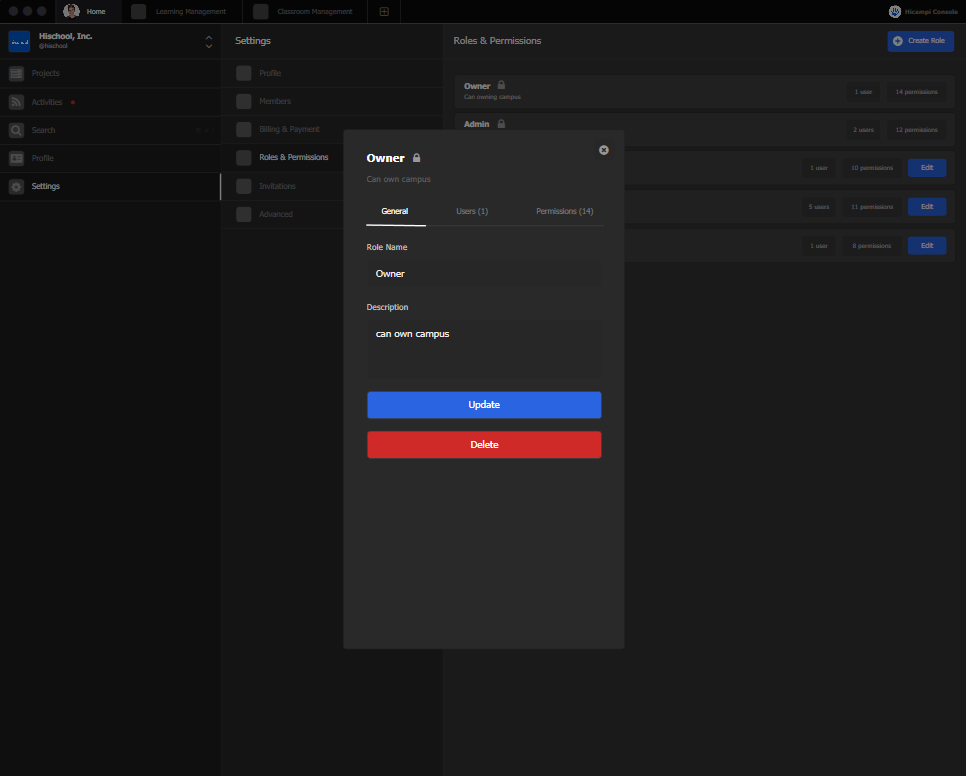Switch to the Users (1) tab
966x776 pixels.
tap(472, 211)
